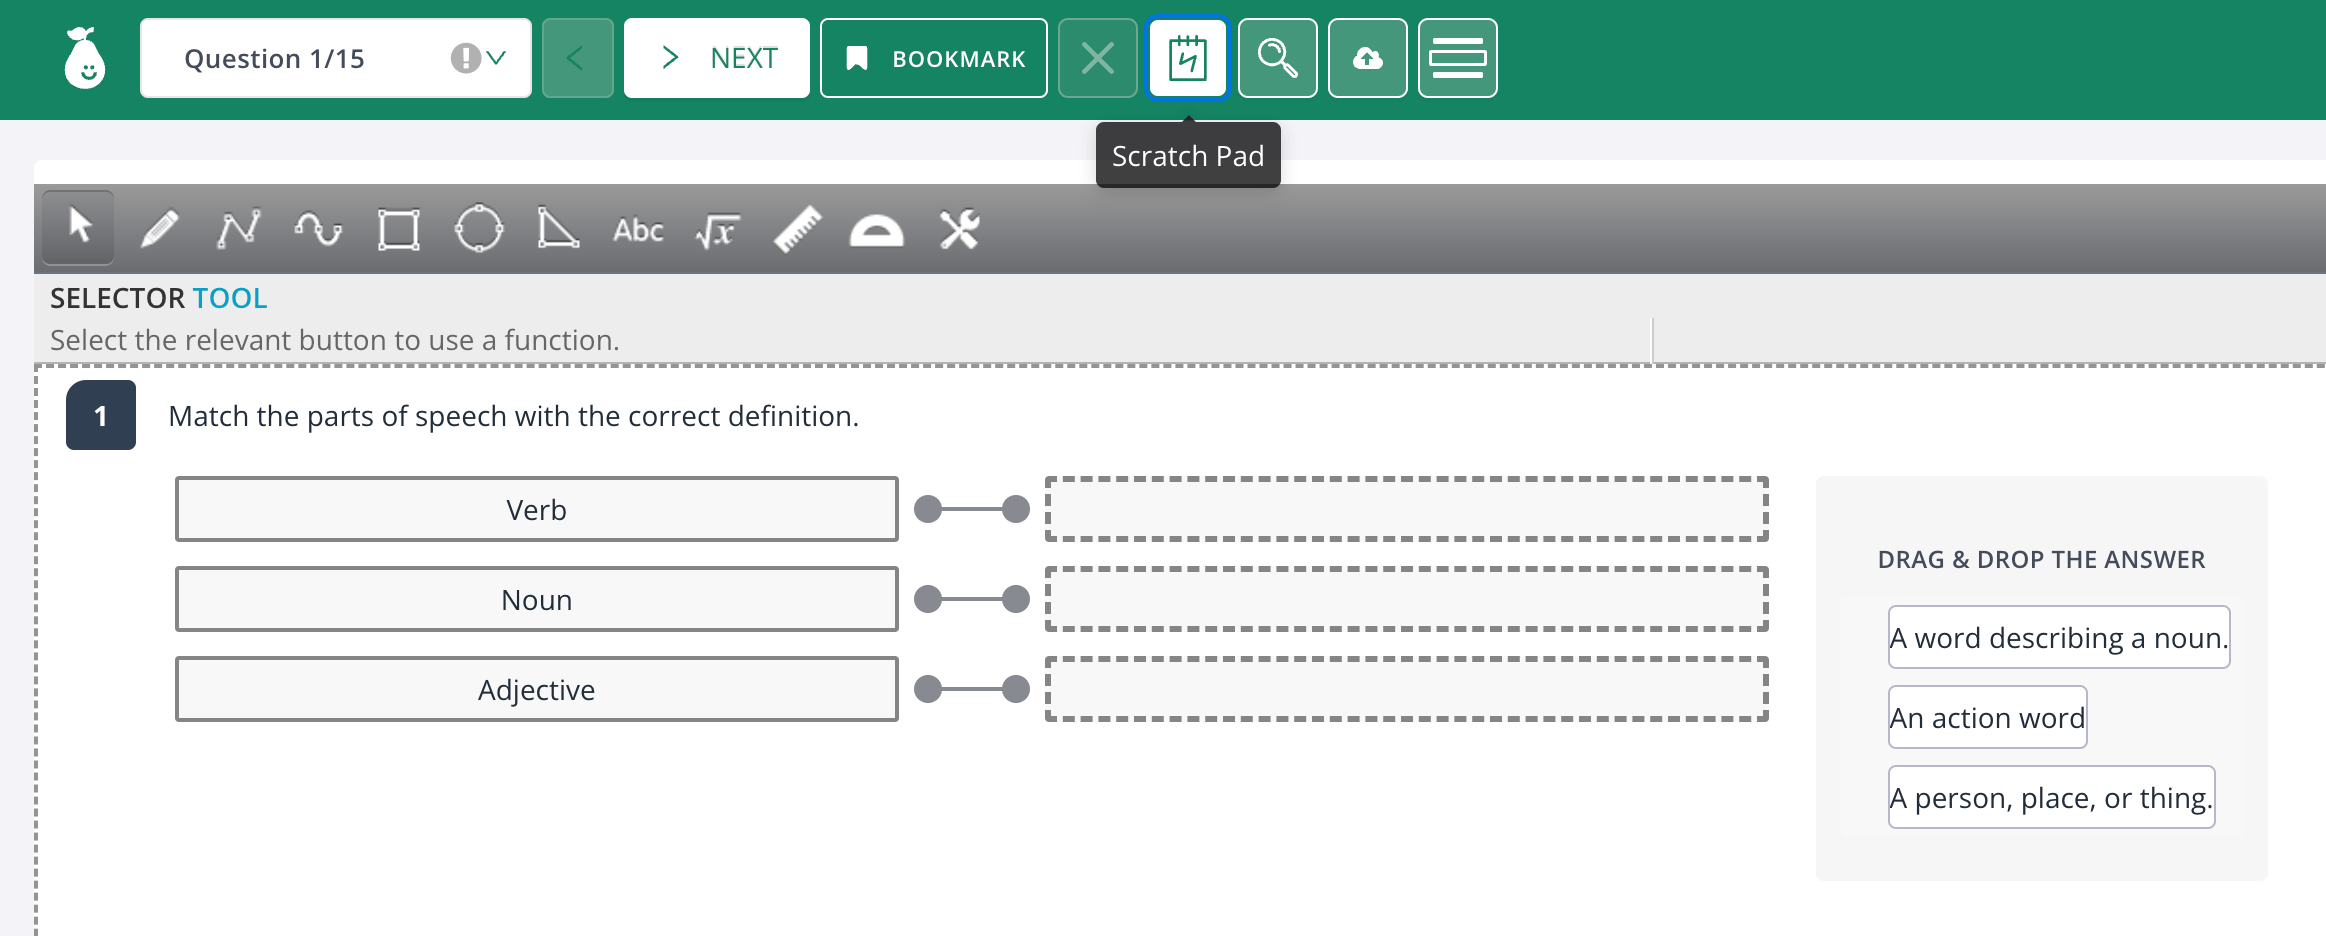Viewport: 2326px width, 936px height.
Task: Select the square root math tool
Action: pyautogui.click(x=718, y=231)
